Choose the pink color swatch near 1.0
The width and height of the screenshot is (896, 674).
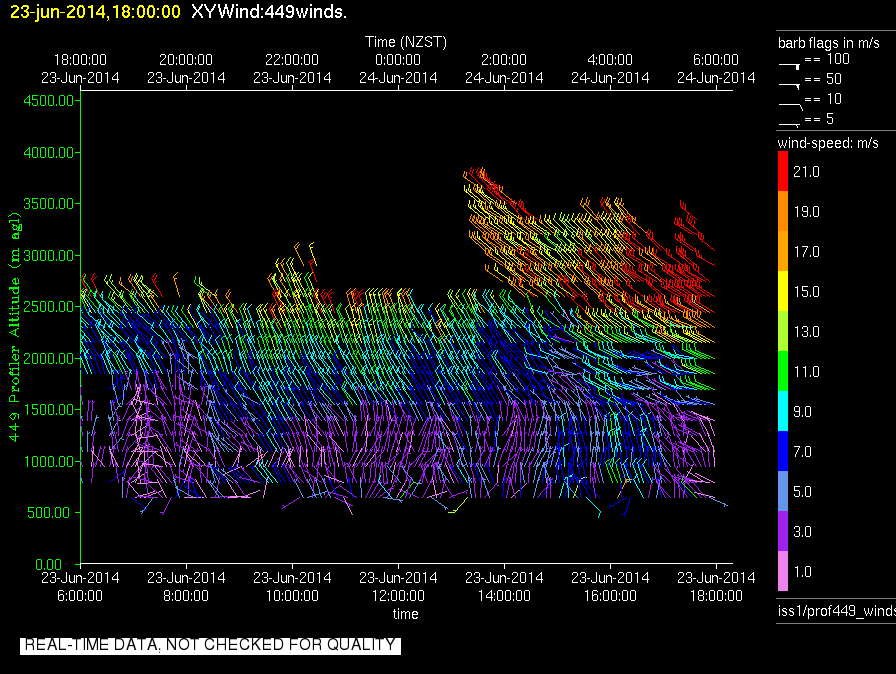[x=784, y=571]
